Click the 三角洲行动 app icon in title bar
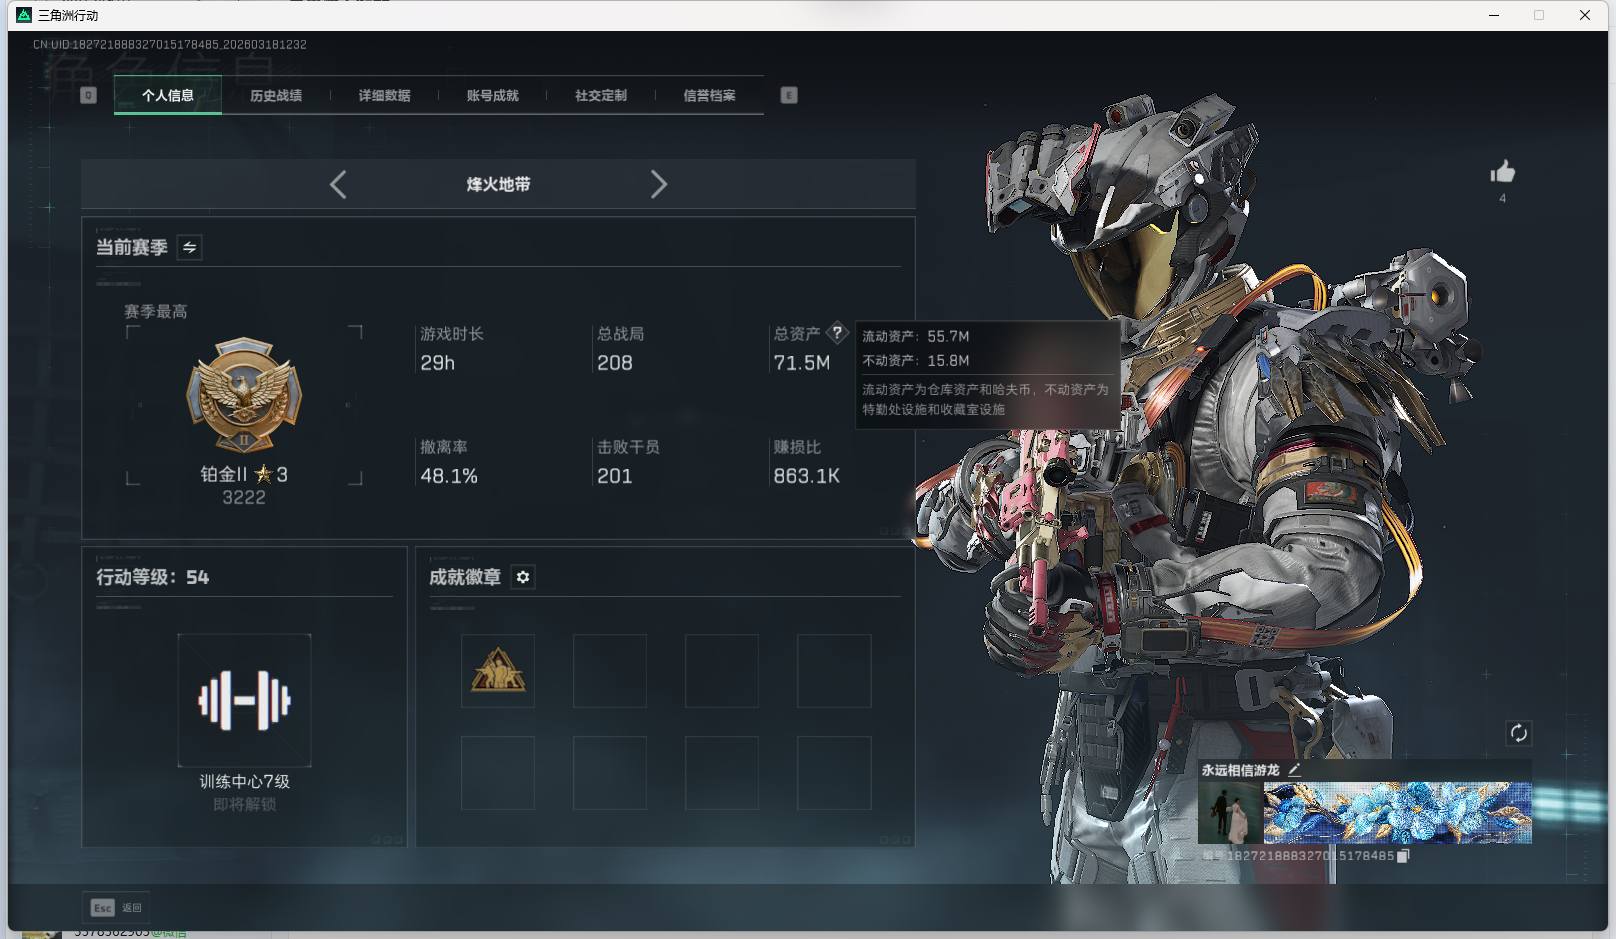The height and width of the screenshot is (939, 1616). point(24,15)
